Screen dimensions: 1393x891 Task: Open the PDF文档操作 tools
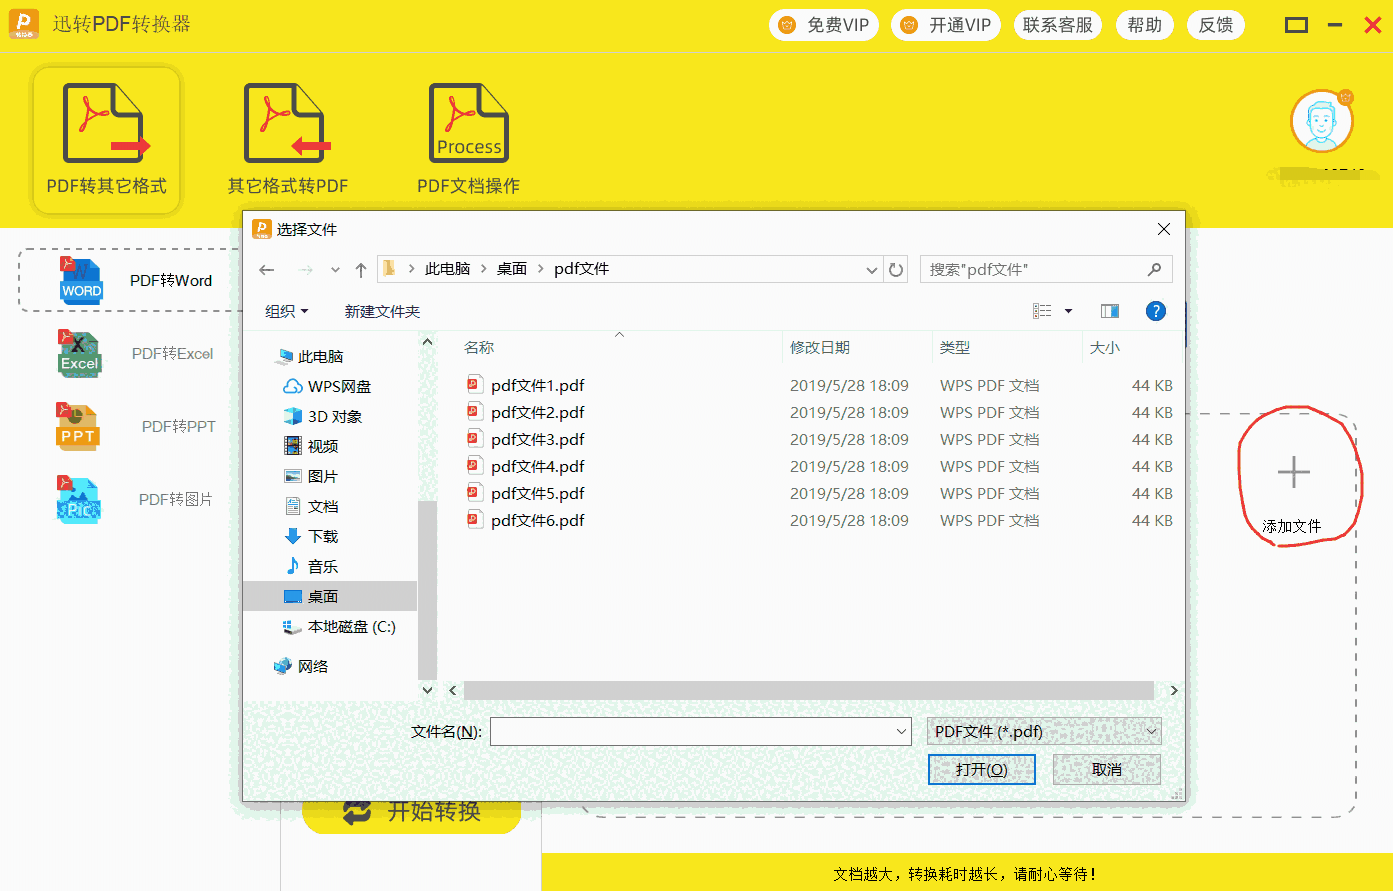[x=468, y=140]
